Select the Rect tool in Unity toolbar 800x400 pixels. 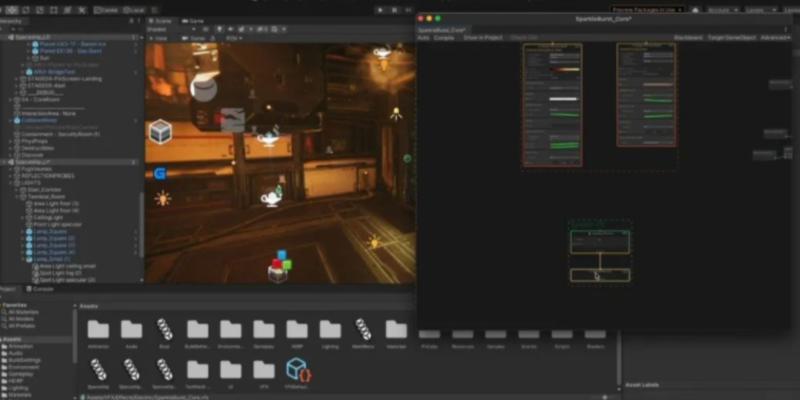coord(54,10)
